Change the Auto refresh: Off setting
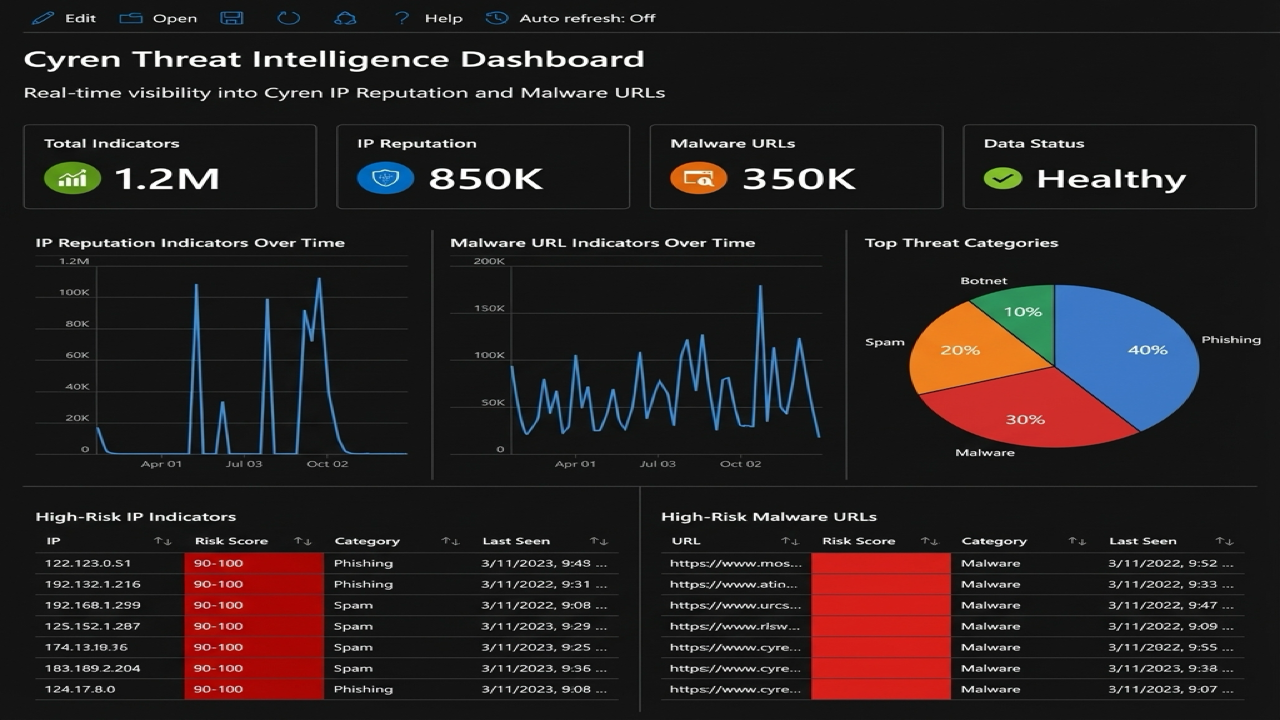This screenshot has width=1280, height=720. [570, 18]
